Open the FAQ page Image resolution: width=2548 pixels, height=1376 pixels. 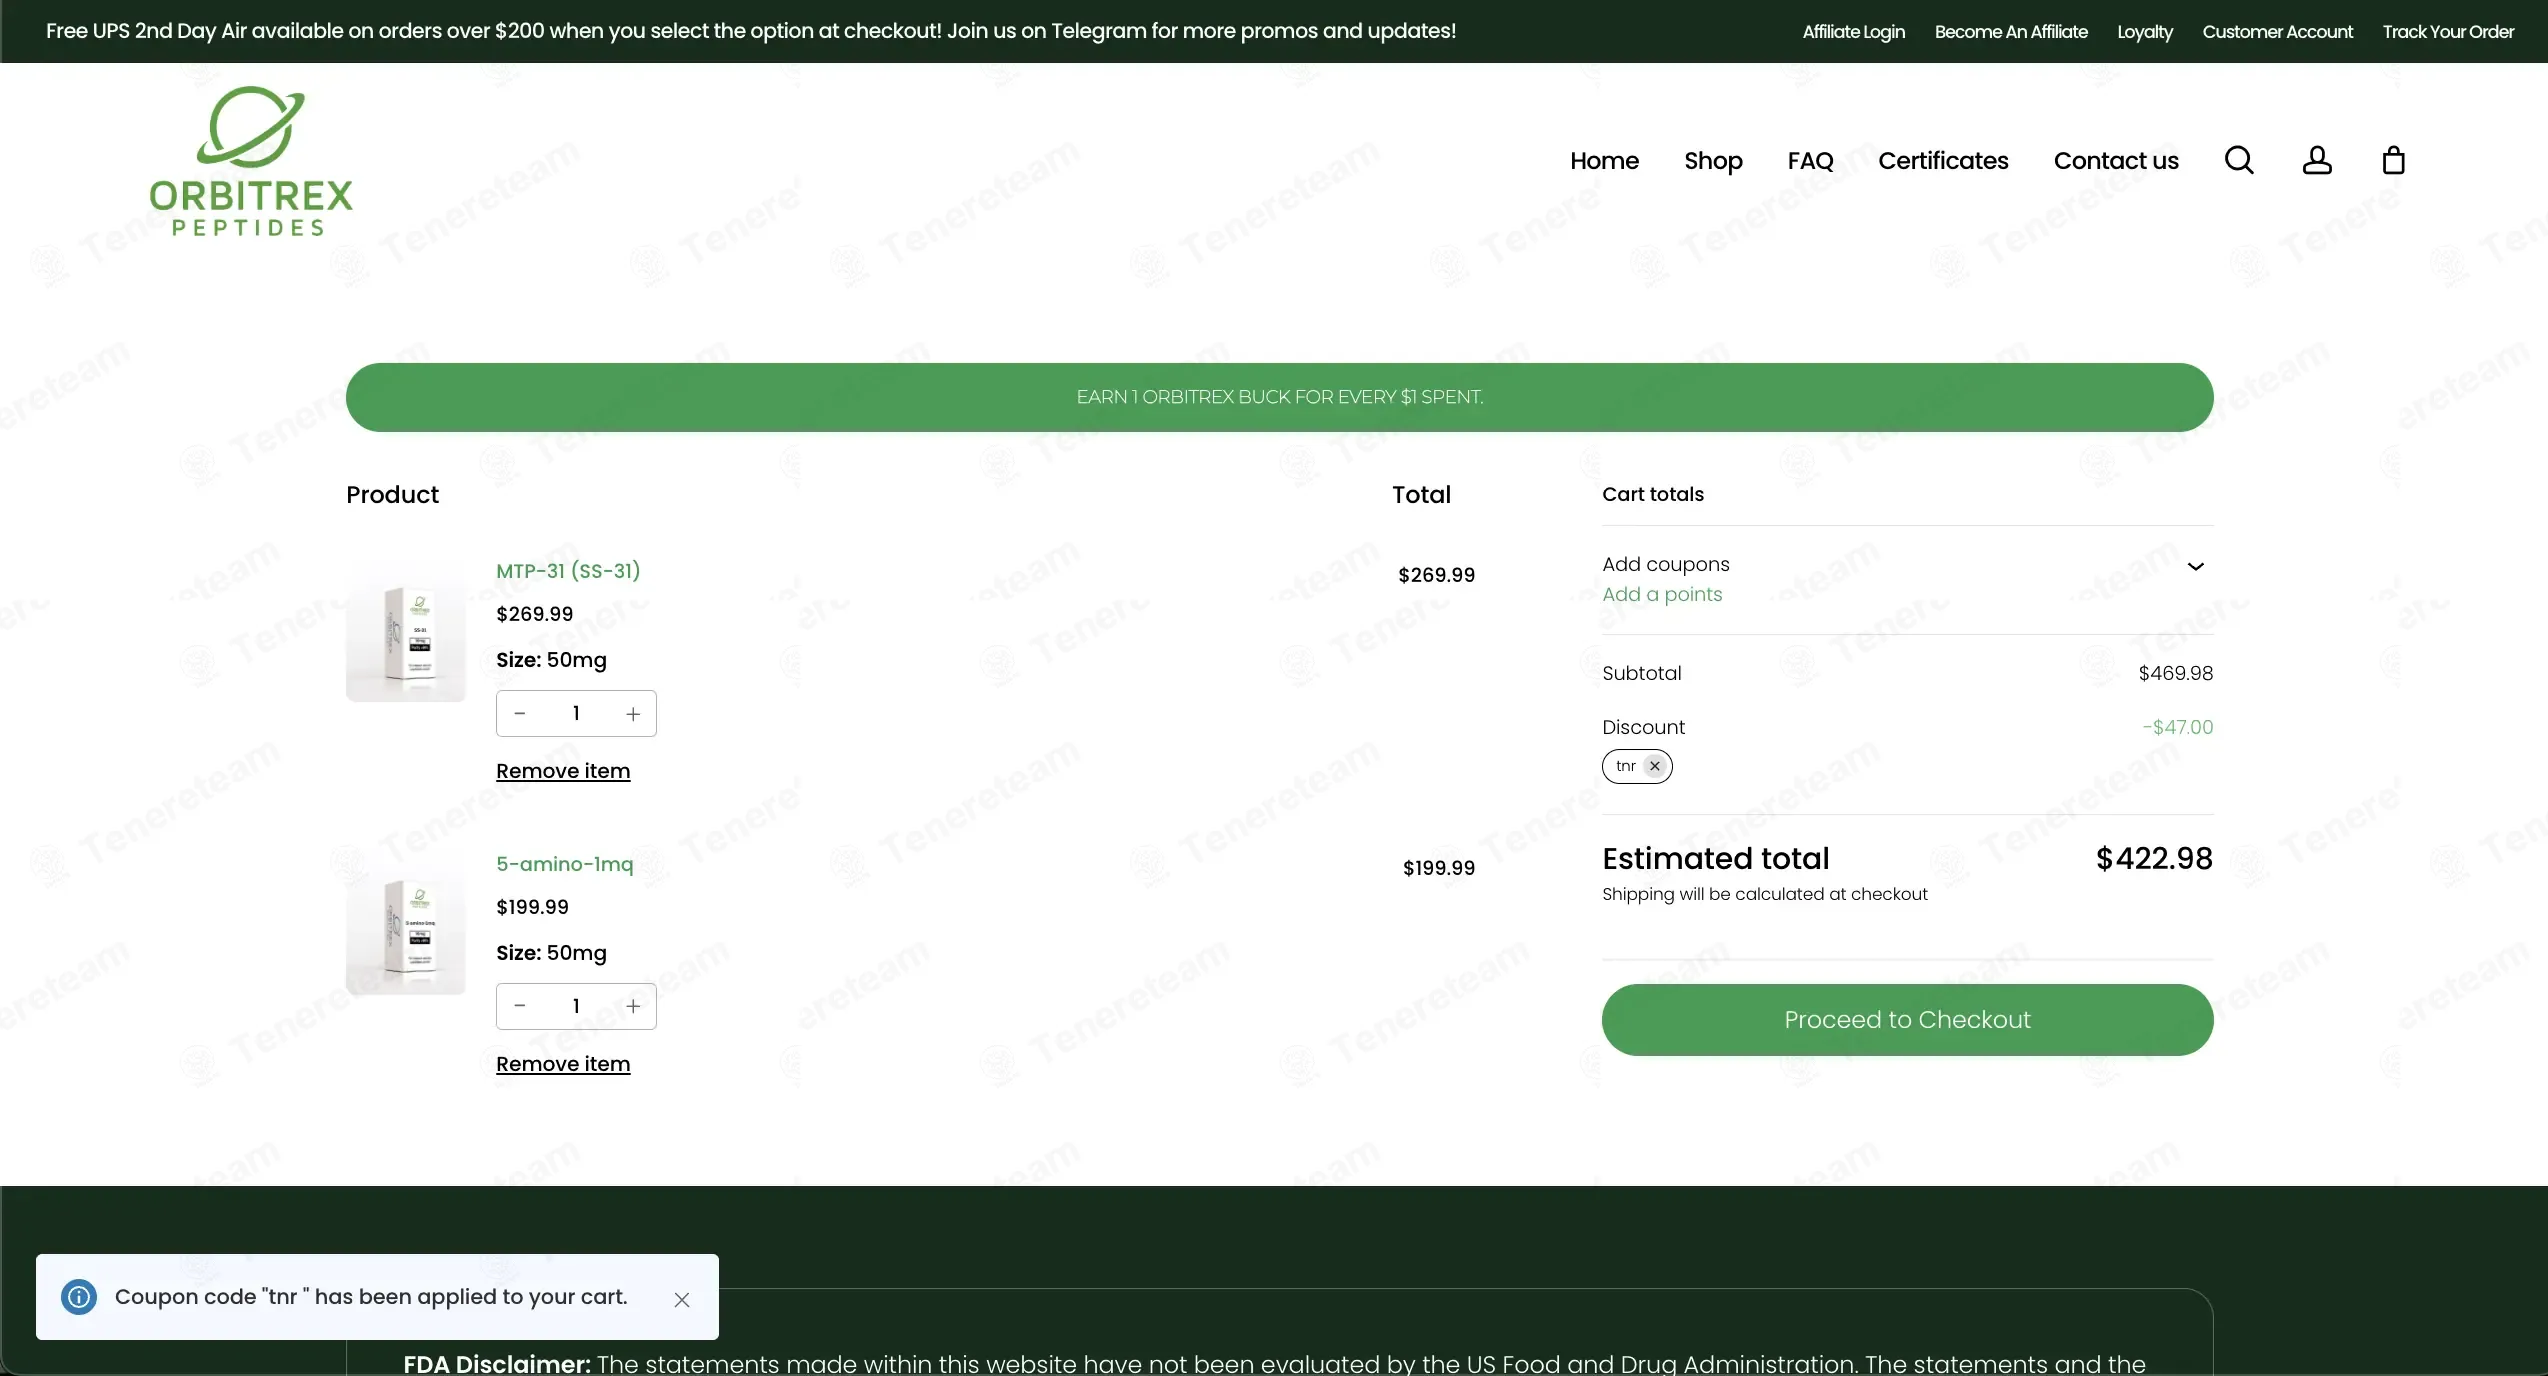(x=1810, y=161)
